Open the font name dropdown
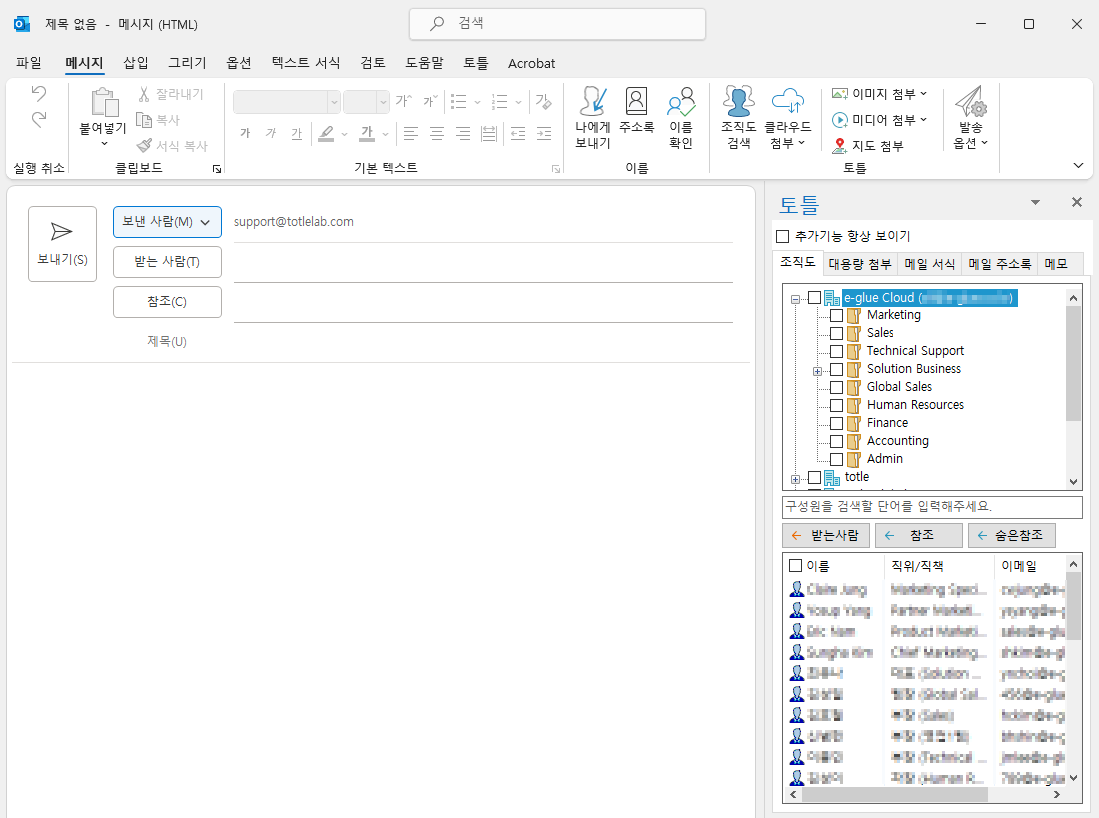The height and width of the screenshot is (818, 1099). [334, 102]
